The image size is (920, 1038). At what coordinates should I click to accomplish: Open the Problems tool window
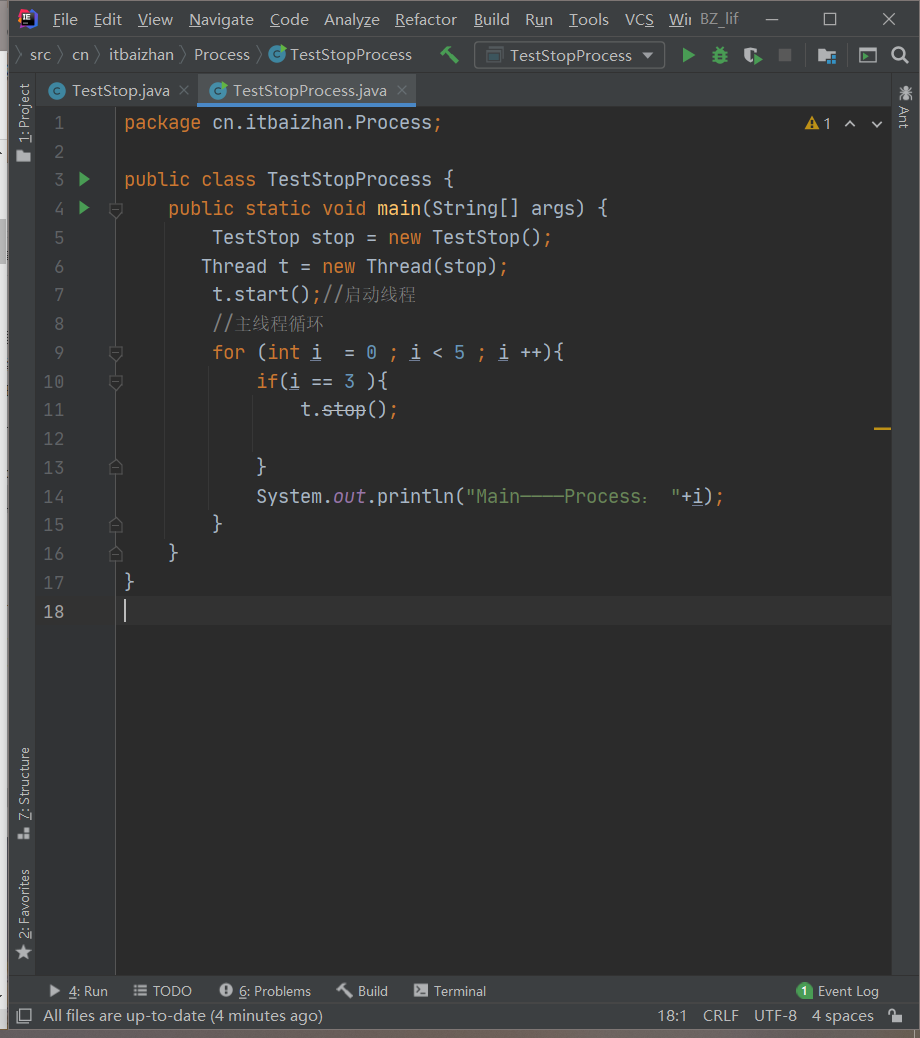pyautogui.click(x=265, y=991)
